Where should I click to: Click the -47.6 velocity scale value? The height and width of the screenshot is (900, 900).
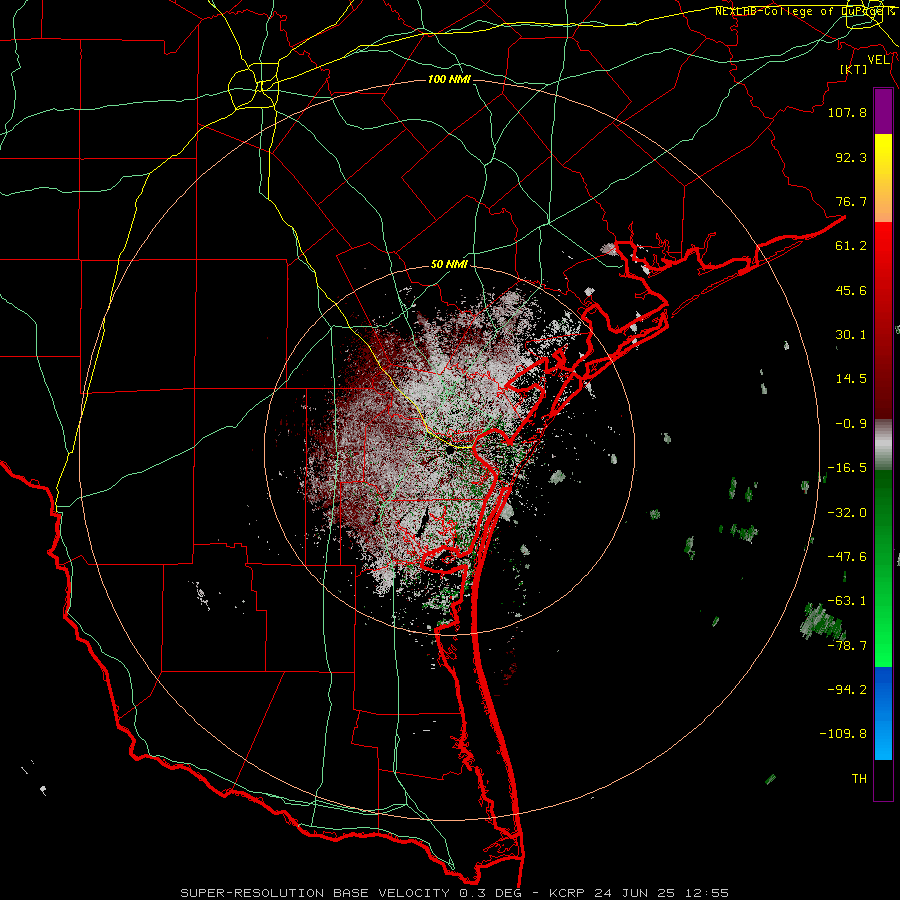pos(847,557)
